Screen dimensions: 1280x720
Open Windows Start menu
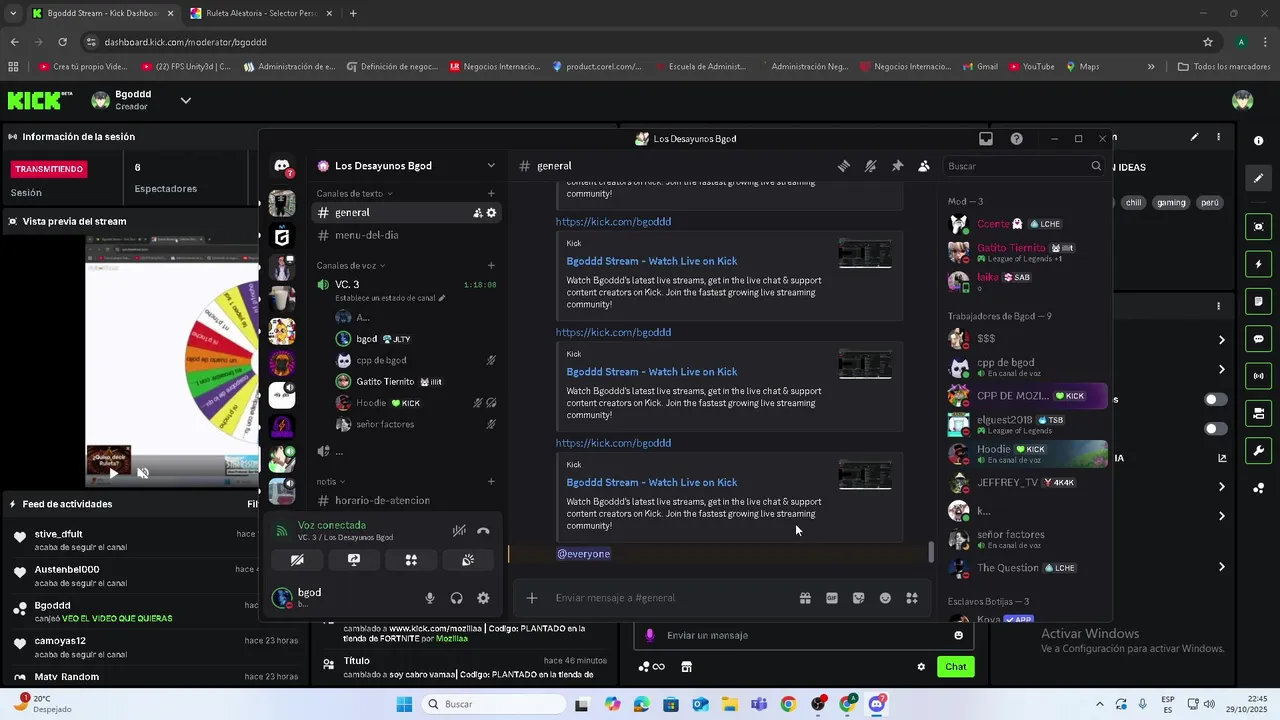404,704
